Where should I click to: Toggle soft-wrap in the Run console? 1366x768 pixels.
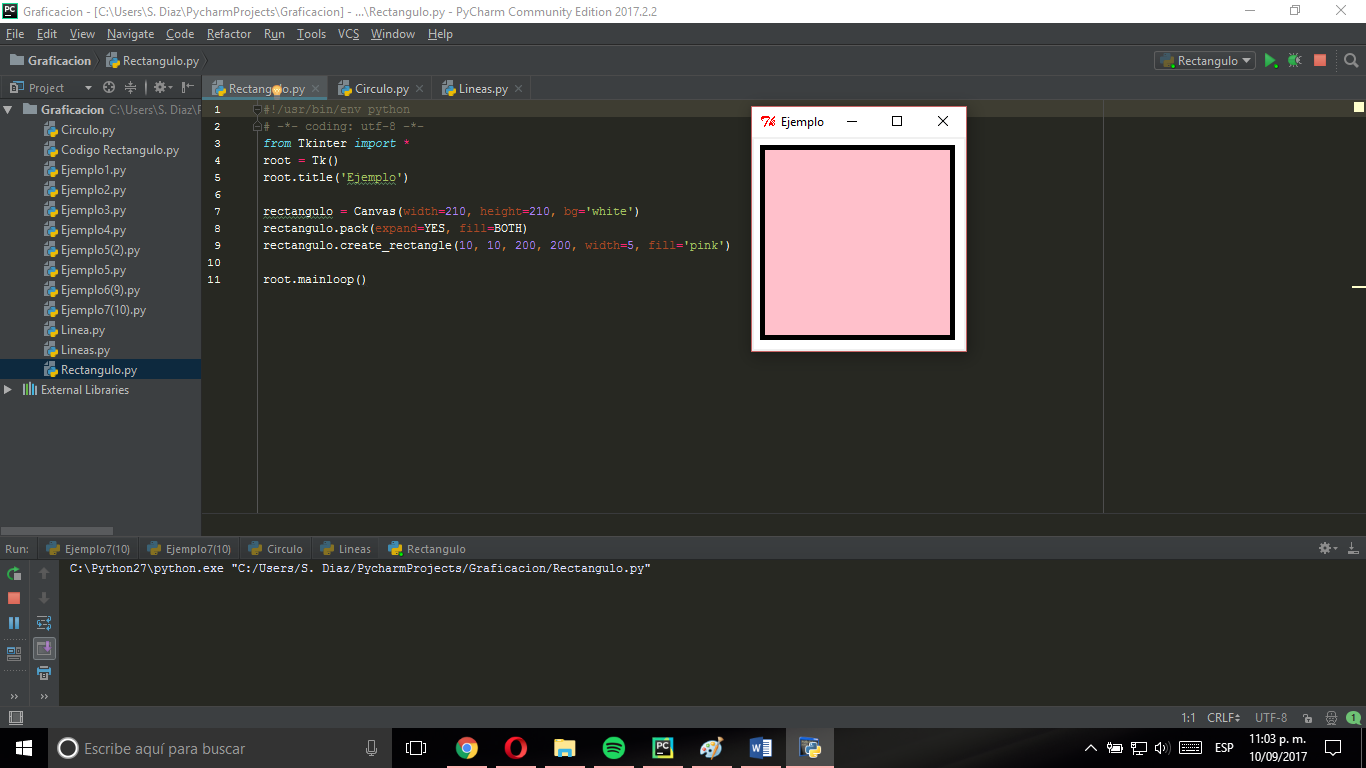click(x=43, y=622)
